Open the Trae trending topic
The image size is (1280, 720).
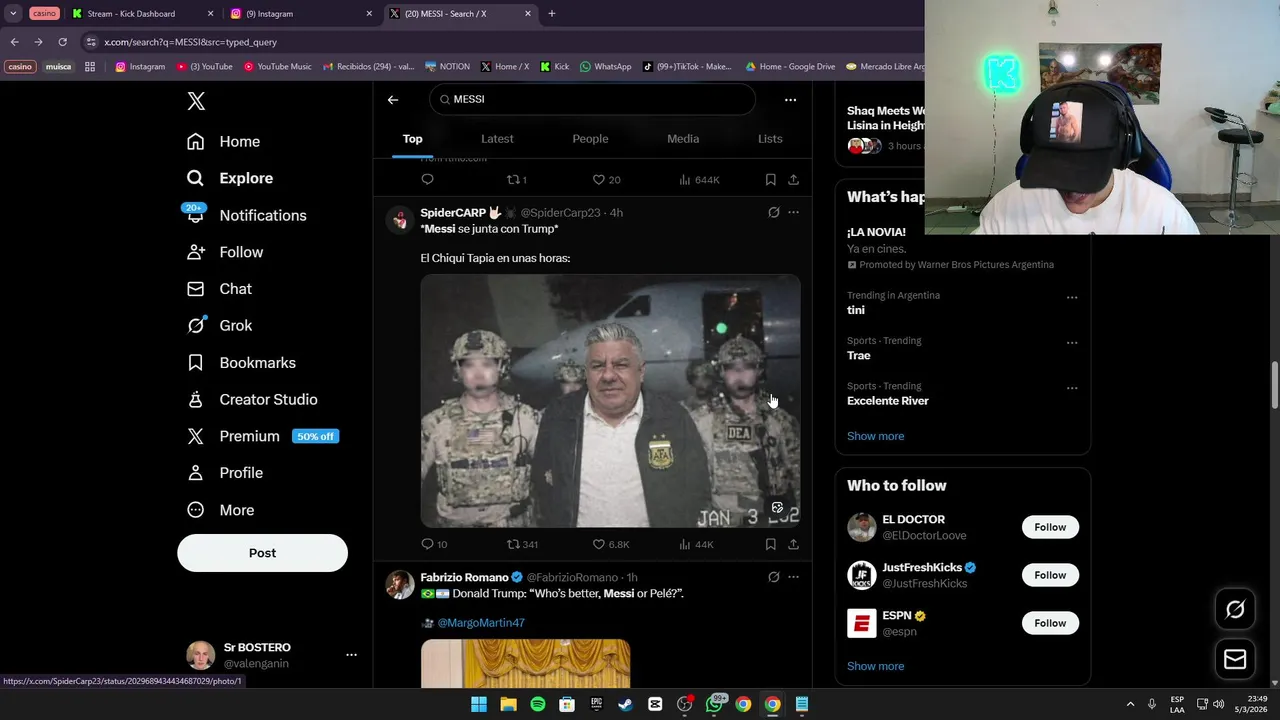point(858,355)
